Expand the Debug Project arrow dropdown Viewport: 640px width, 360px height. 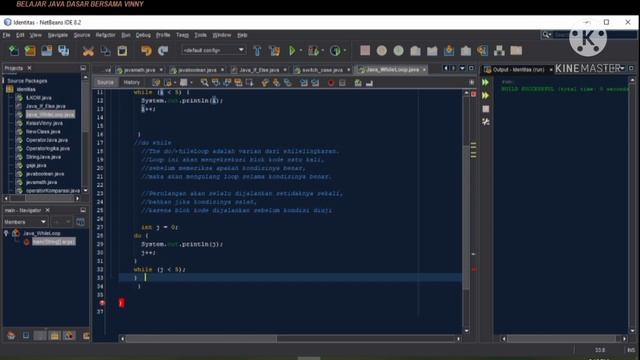click(323, 51)
